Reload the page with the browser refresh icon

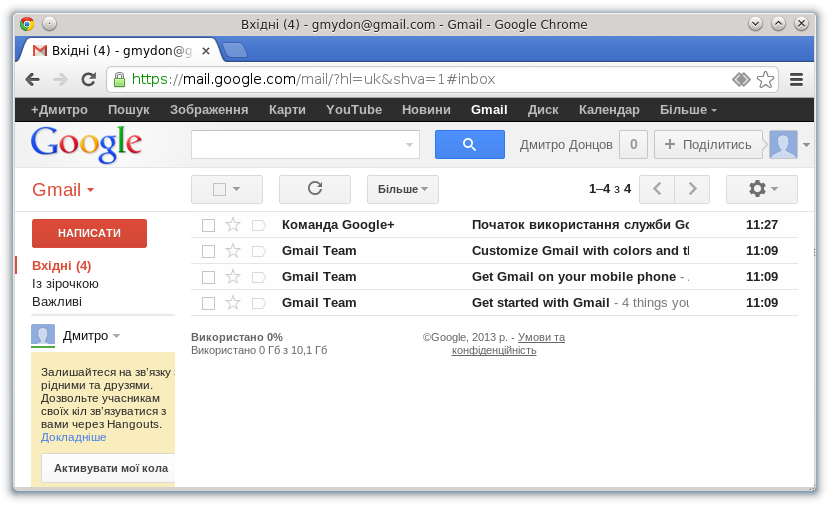(x=88, y=80)
